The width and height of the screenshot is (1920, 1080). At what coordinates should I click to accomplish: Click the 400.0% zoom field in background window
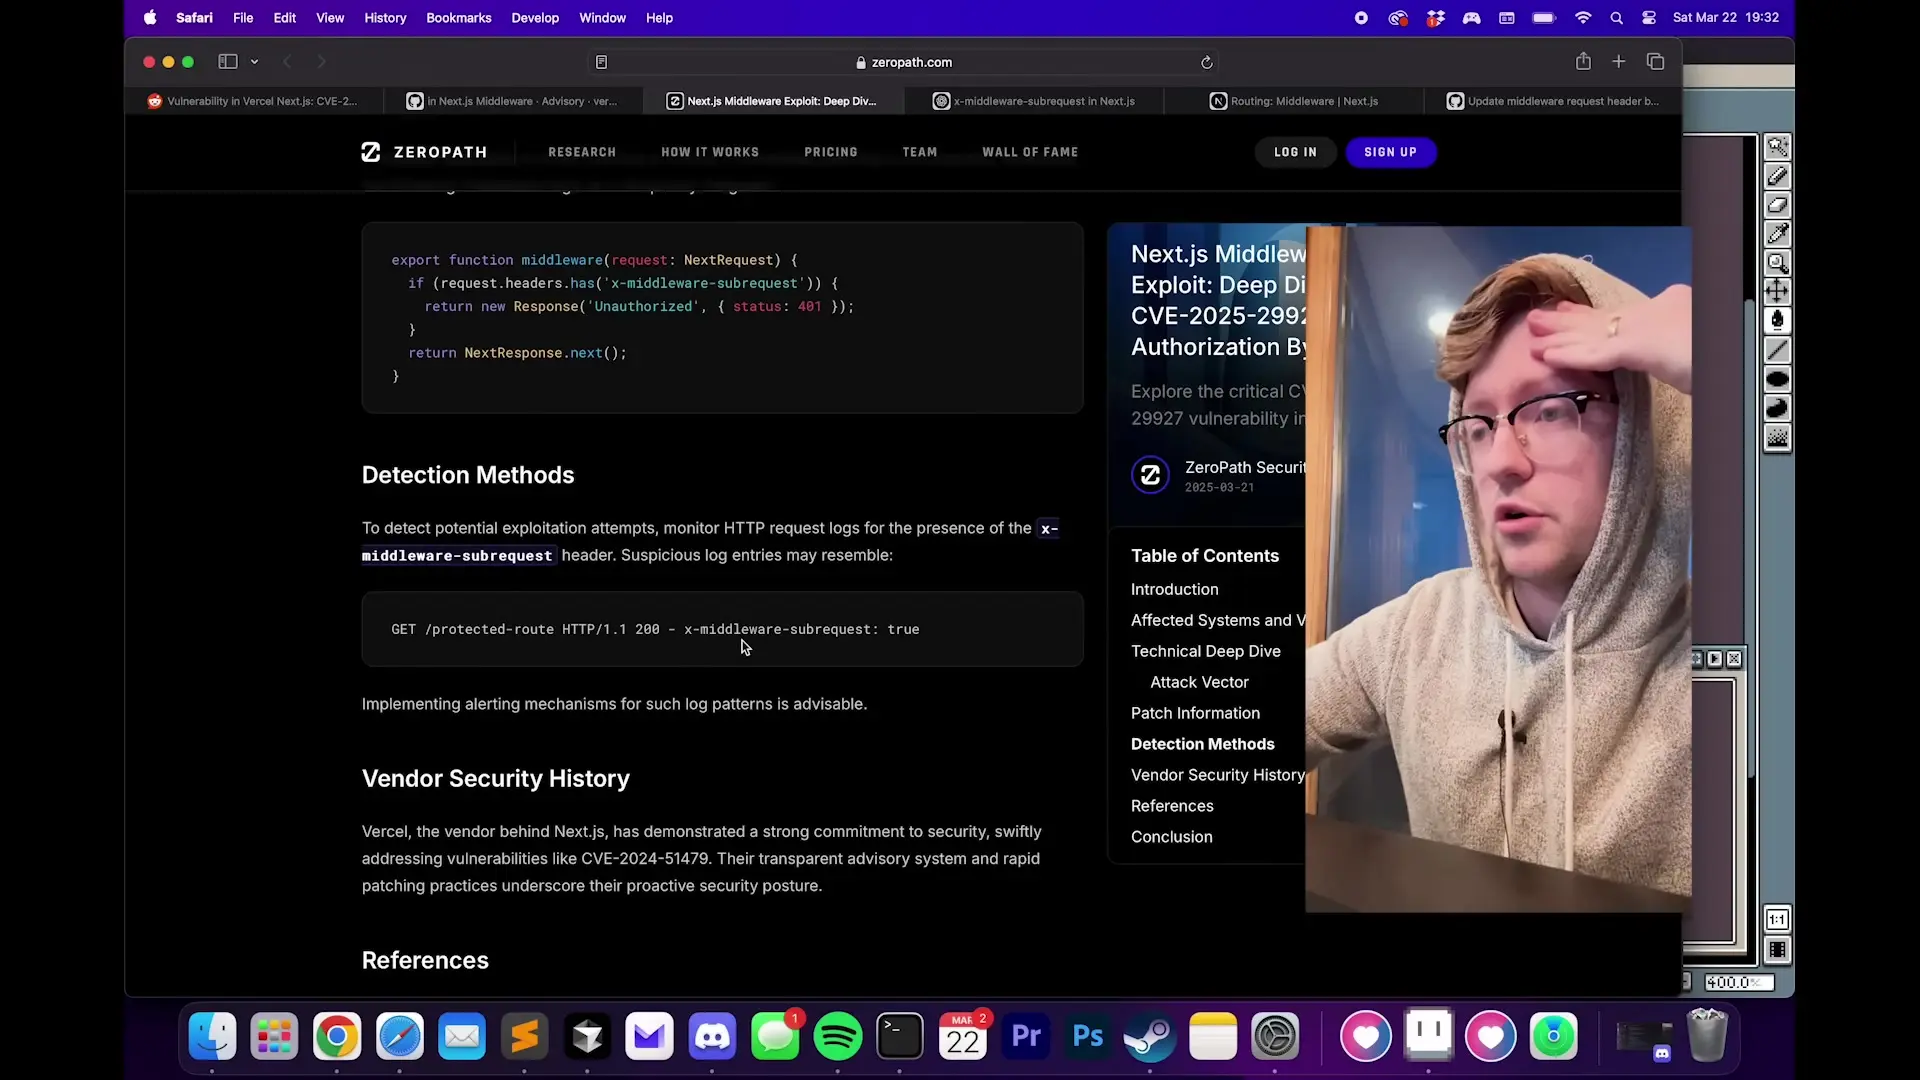[1738, 983]
